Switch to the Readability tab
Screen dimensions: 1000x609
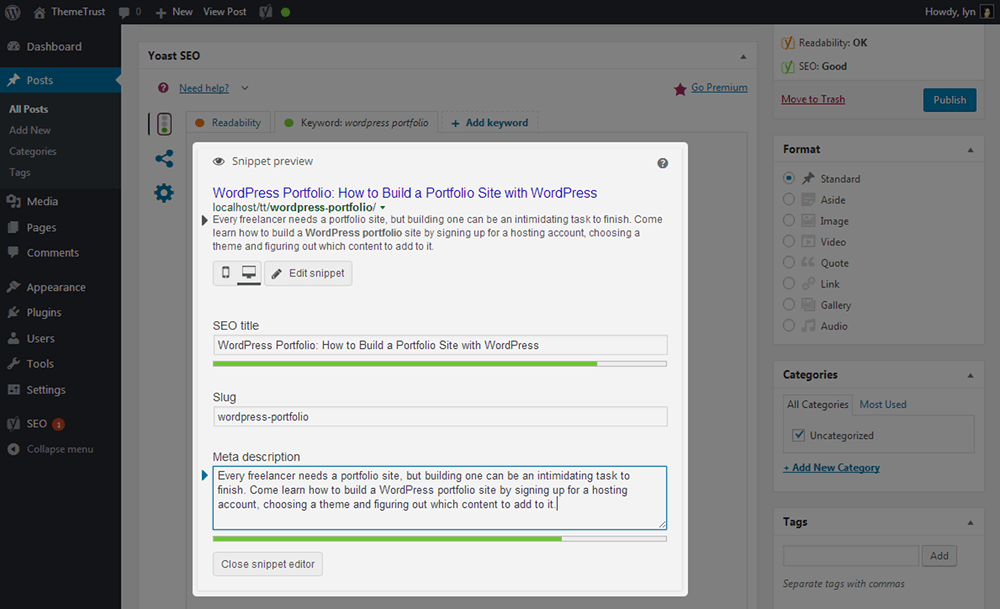227,123
